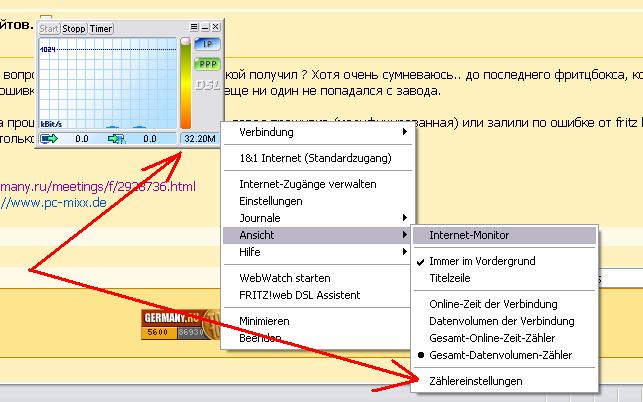Select Gesamt-Datenvolumen-Zähler option
643x402 pixels.
coord(504,355)
